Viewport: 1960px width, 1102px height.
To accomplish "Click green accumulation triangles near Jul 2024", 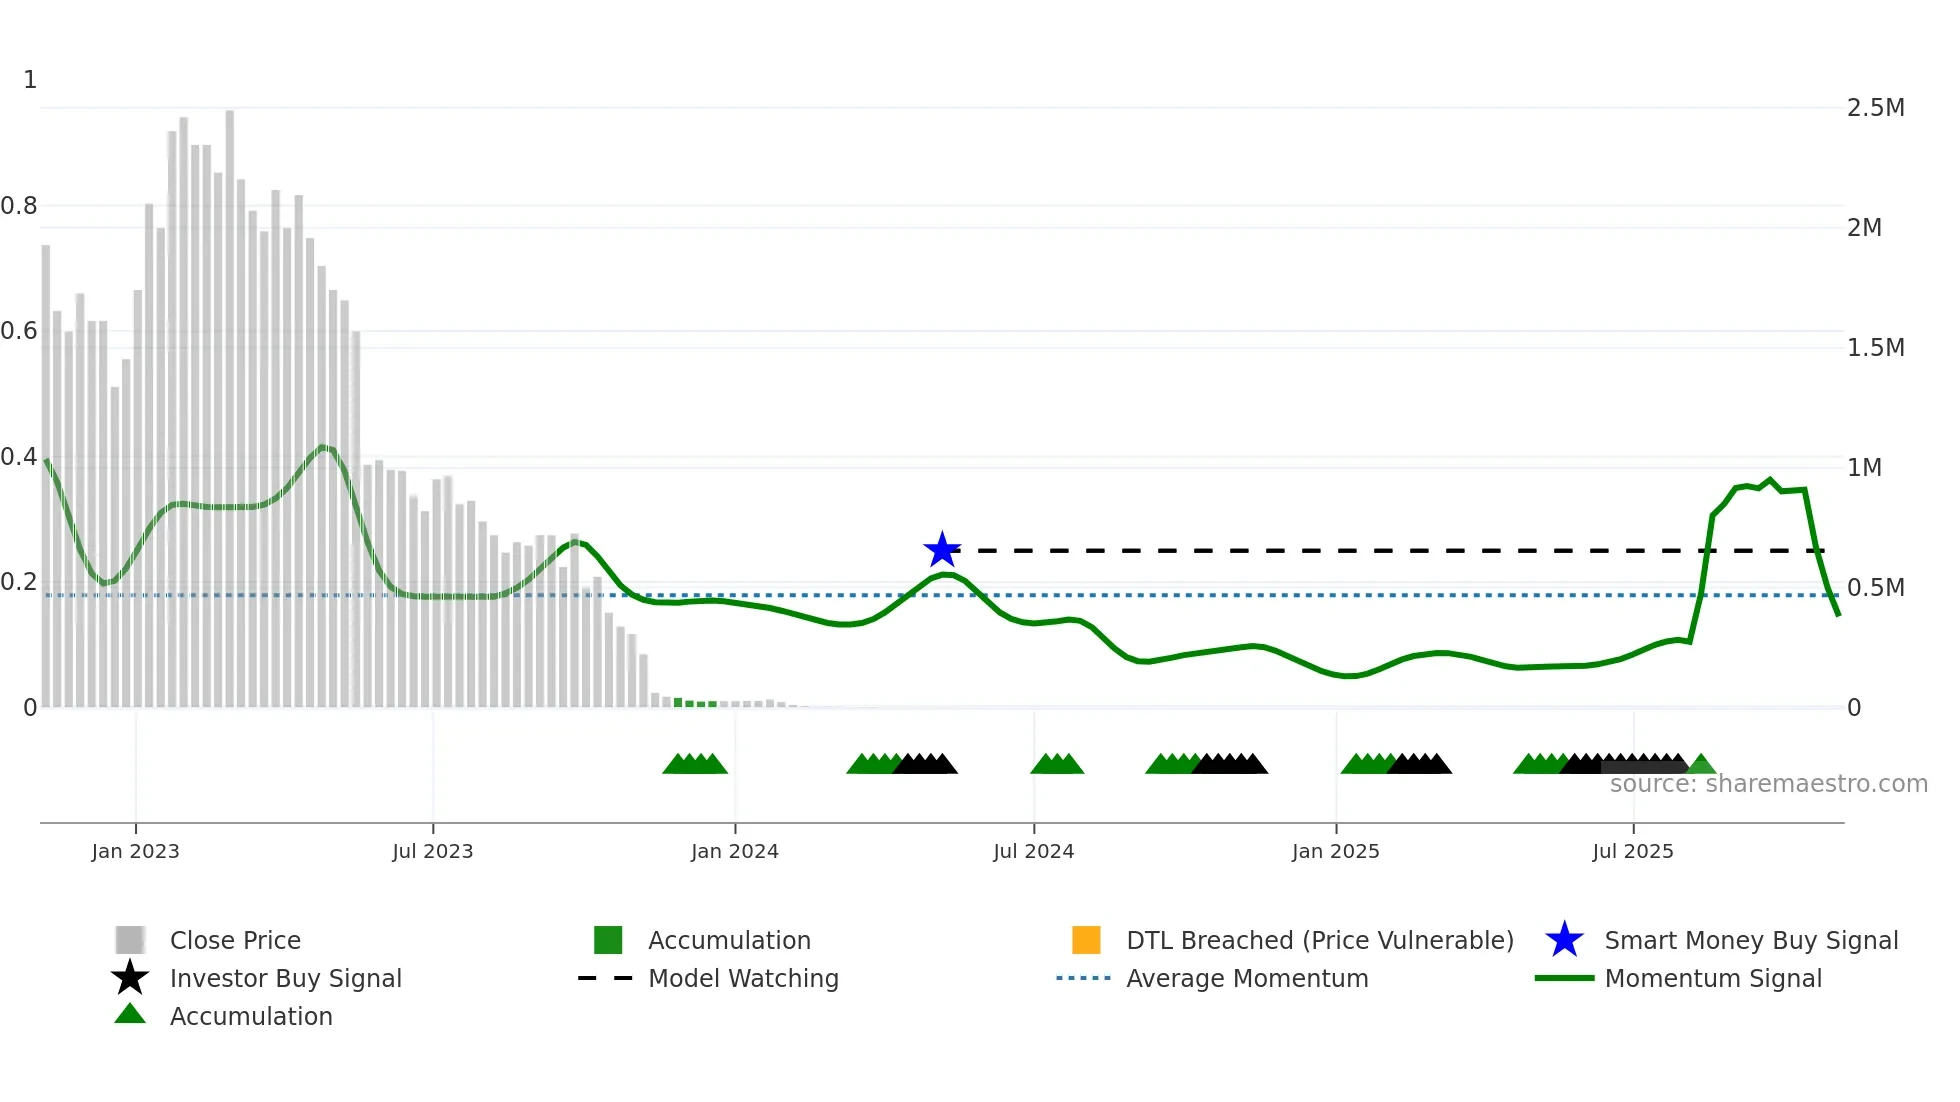I will tap(1057, 764).
